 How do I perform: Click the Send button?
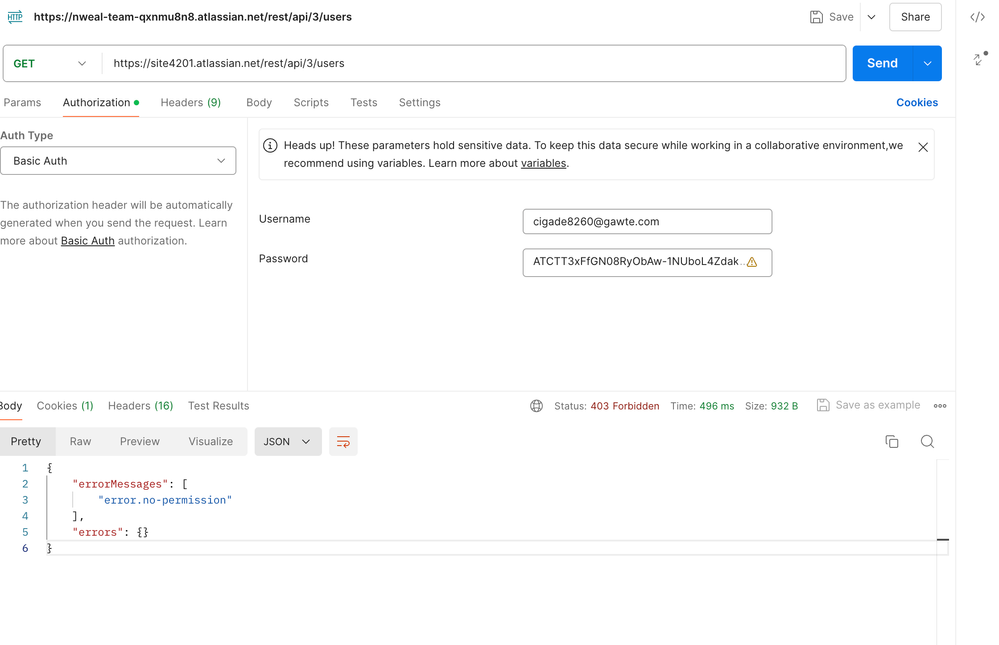(882, 63)
